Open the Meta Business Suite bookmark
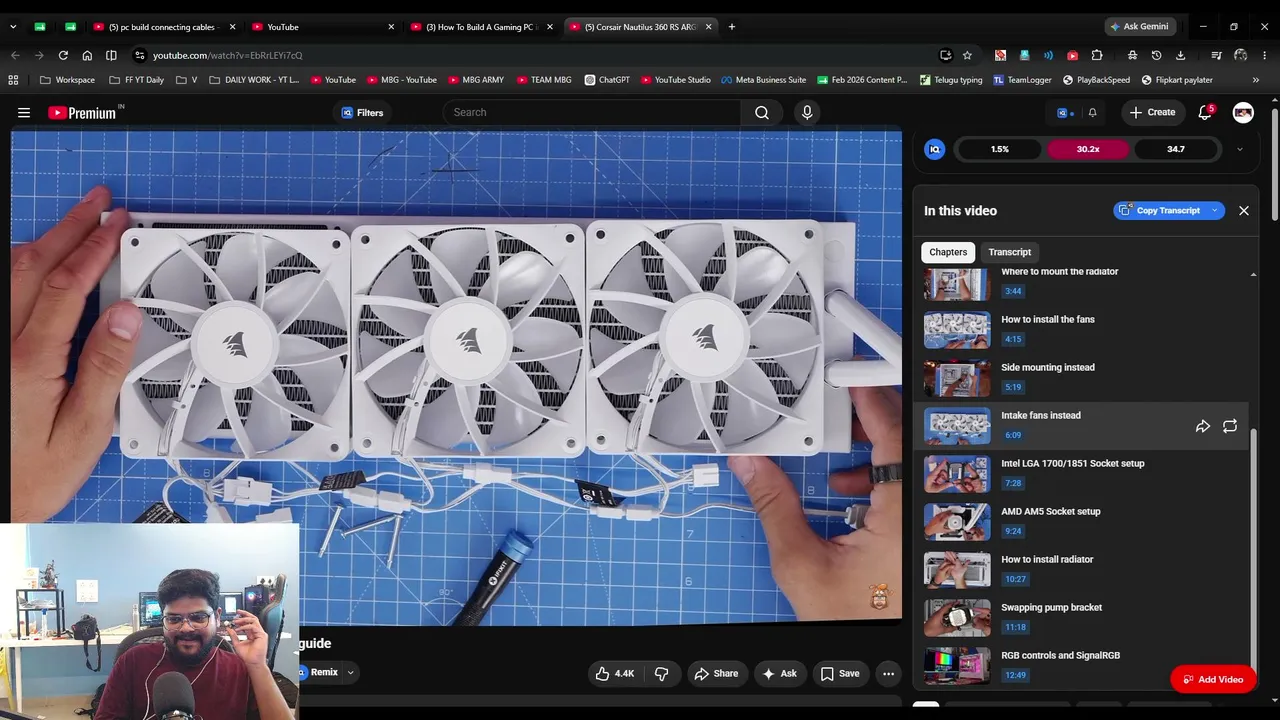Screen dimensions: 1280x720 click(763, 80)
